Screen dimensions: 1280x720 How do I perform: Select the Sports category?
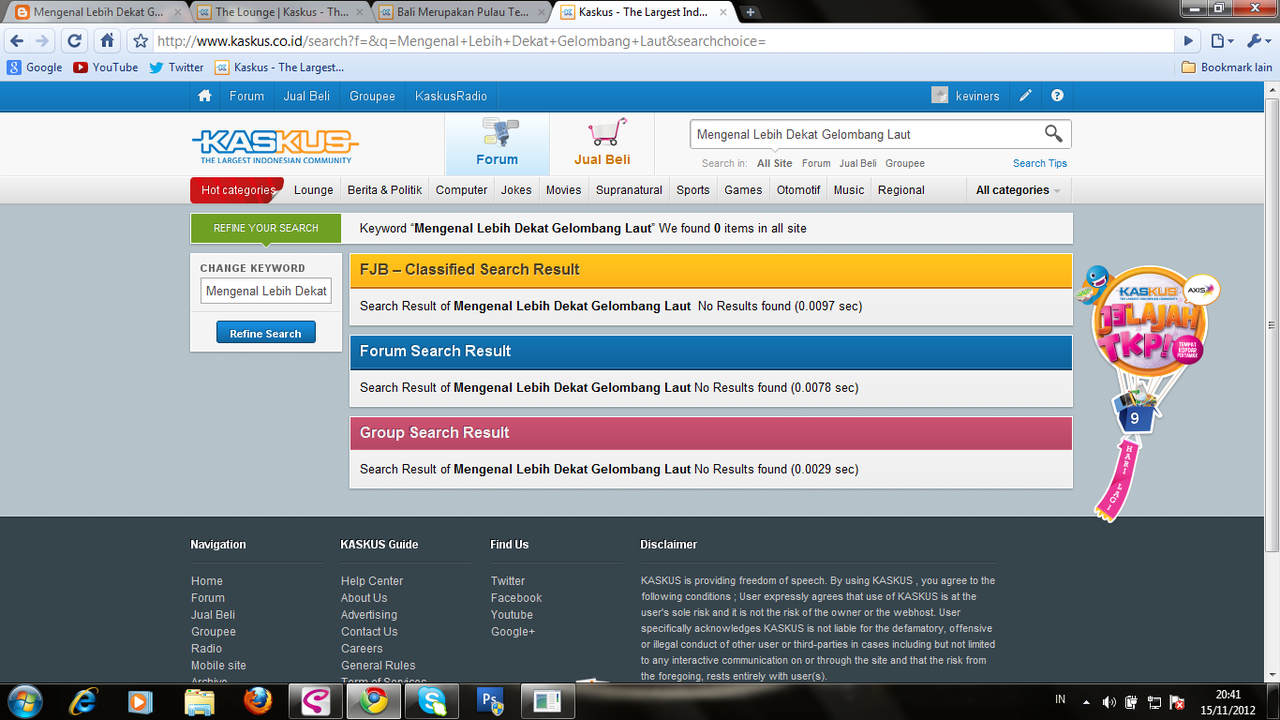coord(693,190)
